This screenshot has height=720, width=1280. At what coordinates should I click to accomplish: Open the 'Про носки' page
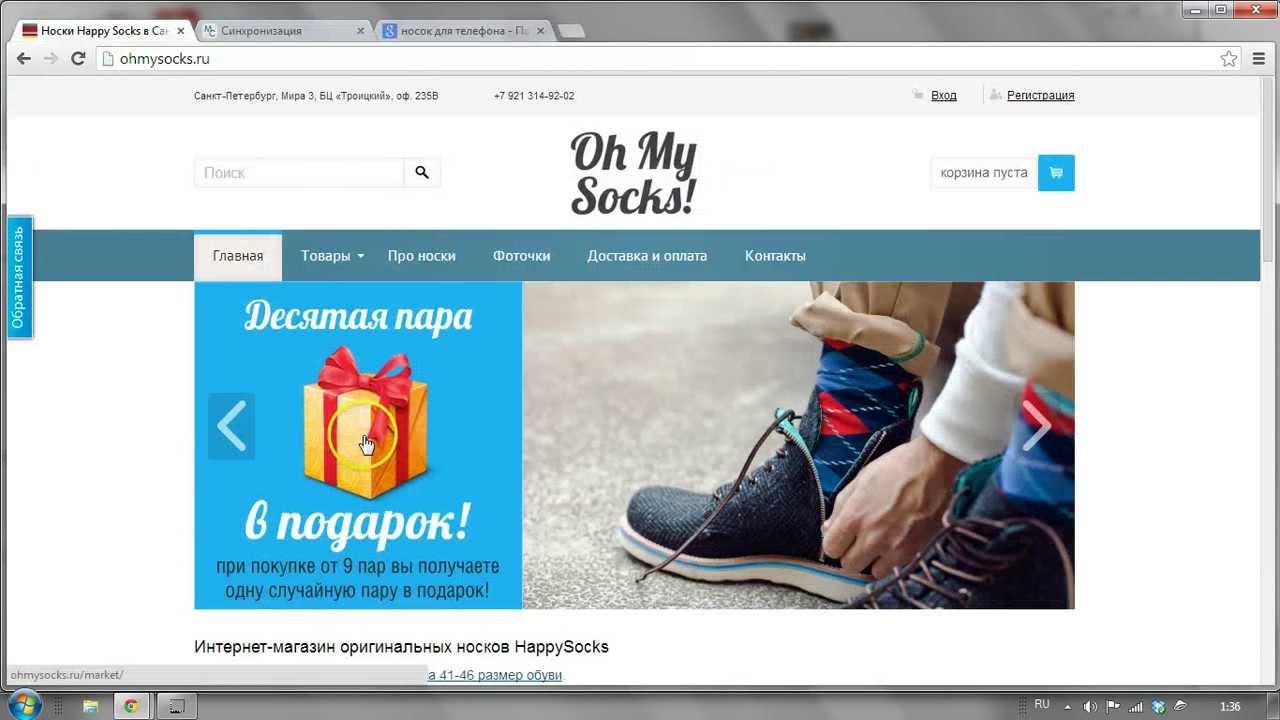pyautogui.click(x=422, y=256)
